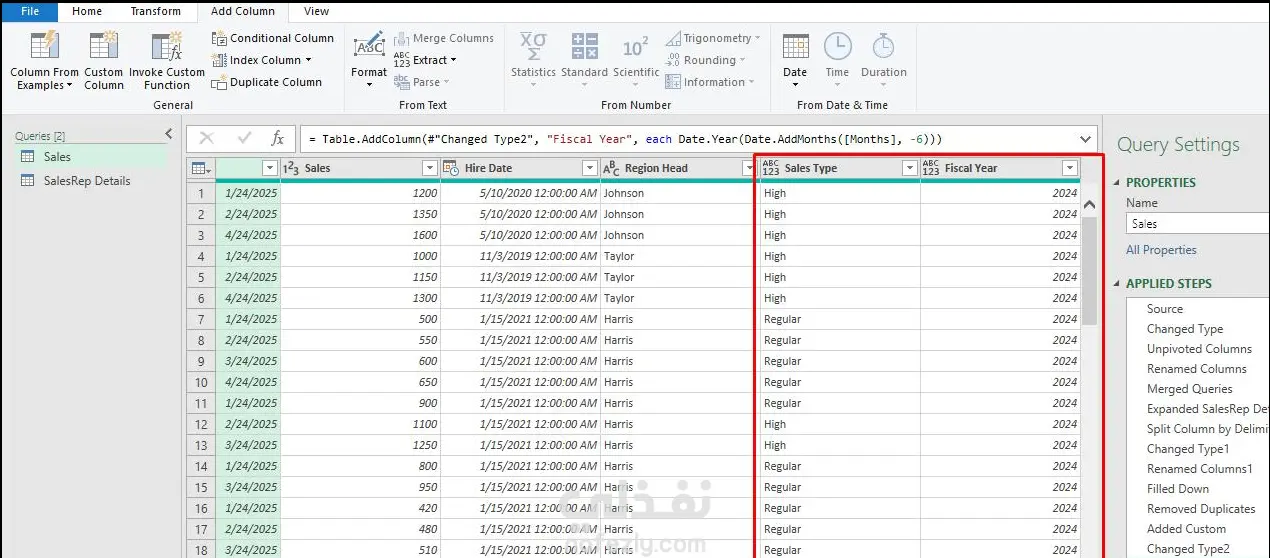Duplicate the selected column
This screenshot has width=1270, height=558.
point(267,82)
